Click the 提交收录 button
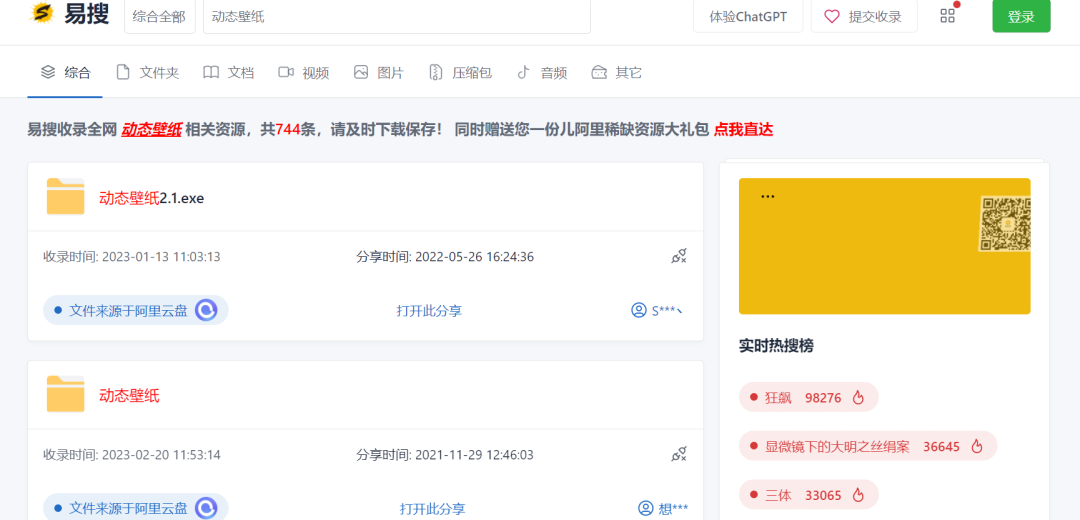This screenshot has height=520, width=1080. point(864,17)
